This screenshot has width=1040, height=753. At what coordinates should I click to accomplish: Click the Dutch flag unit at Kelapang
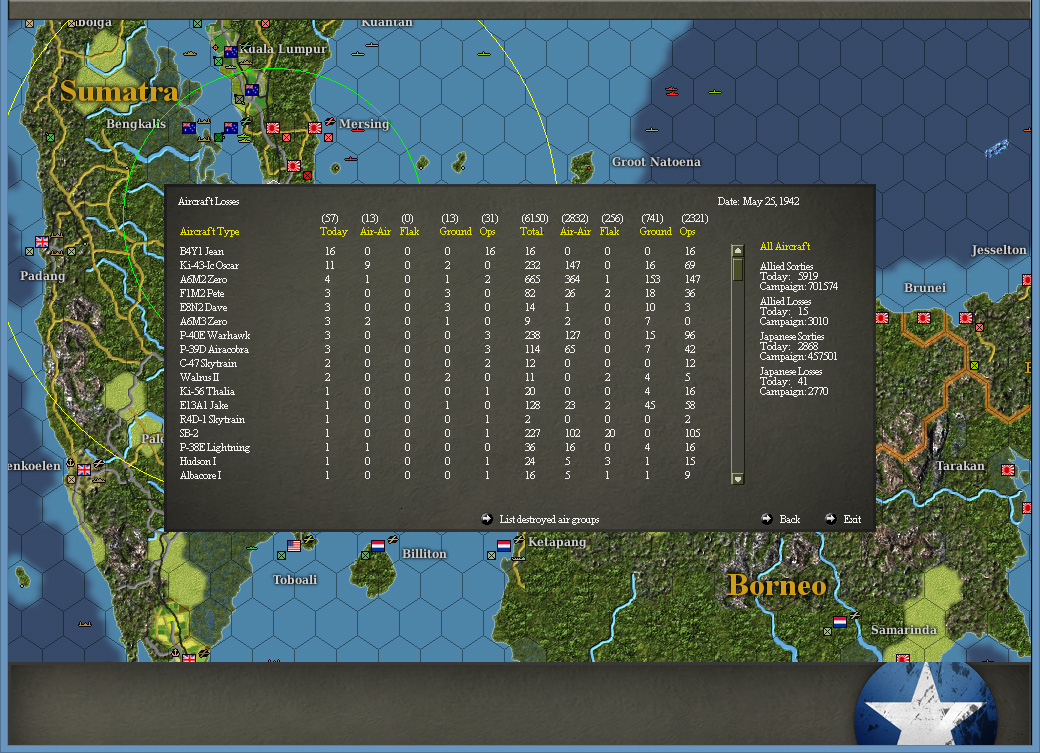pyautogui.click(x=503, y=545)
